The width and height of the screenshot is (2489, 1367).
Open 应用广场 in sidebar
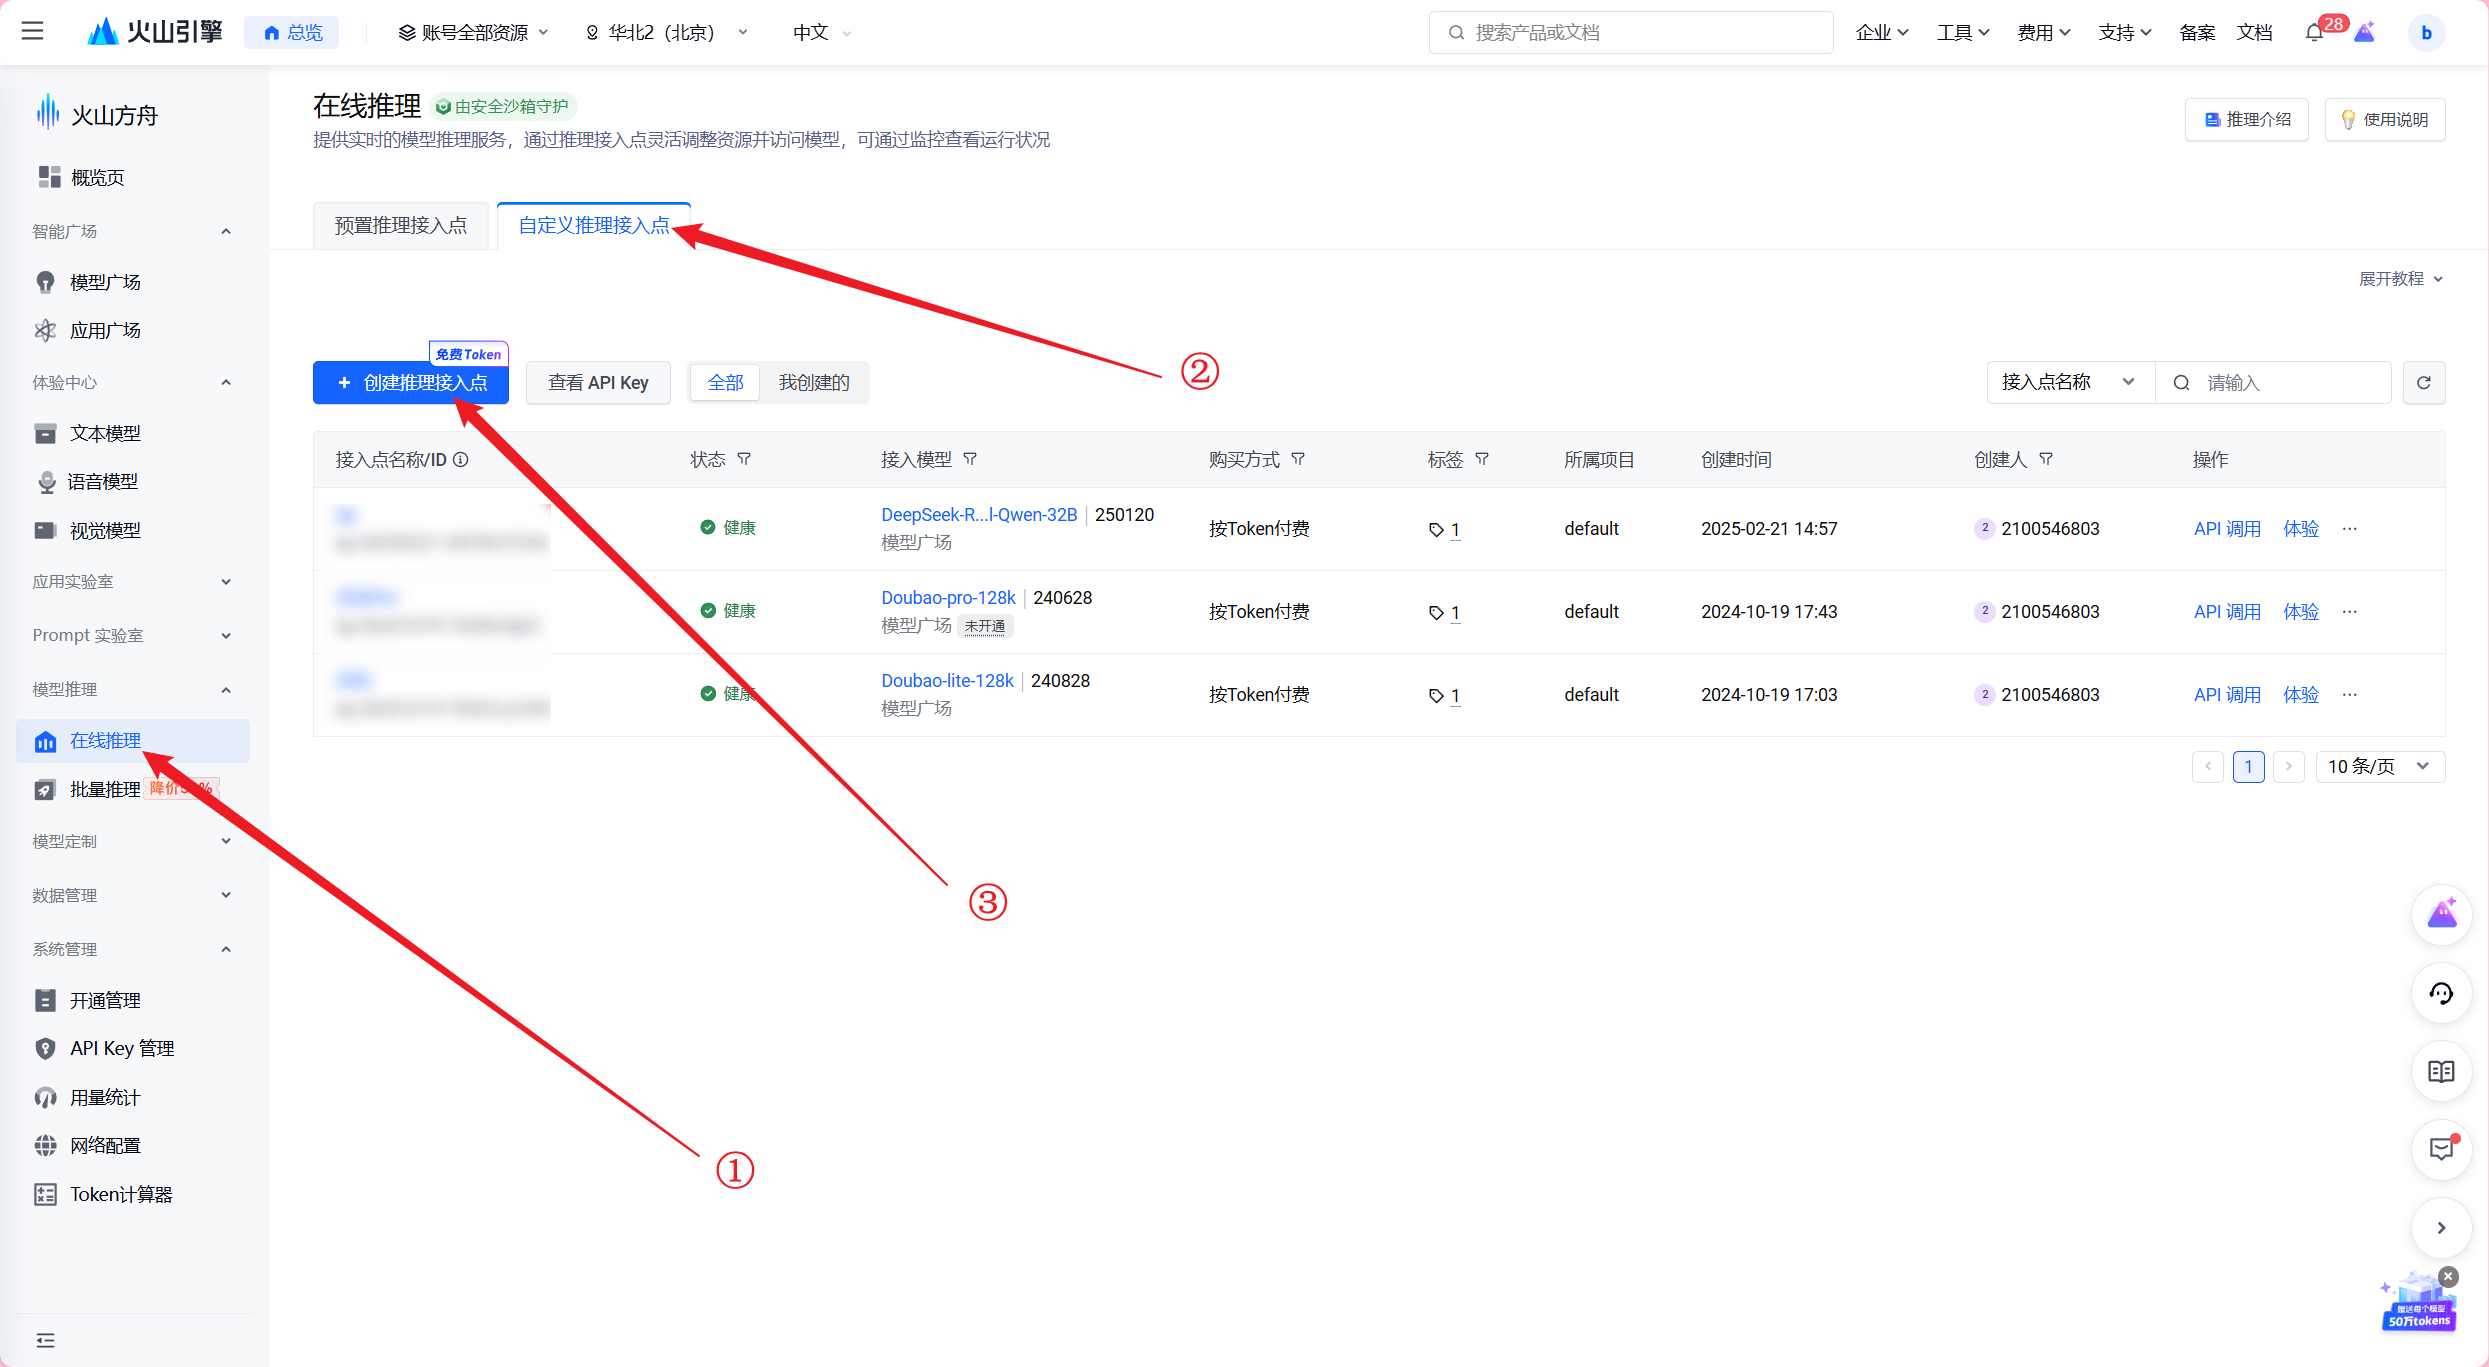(105, 330)
